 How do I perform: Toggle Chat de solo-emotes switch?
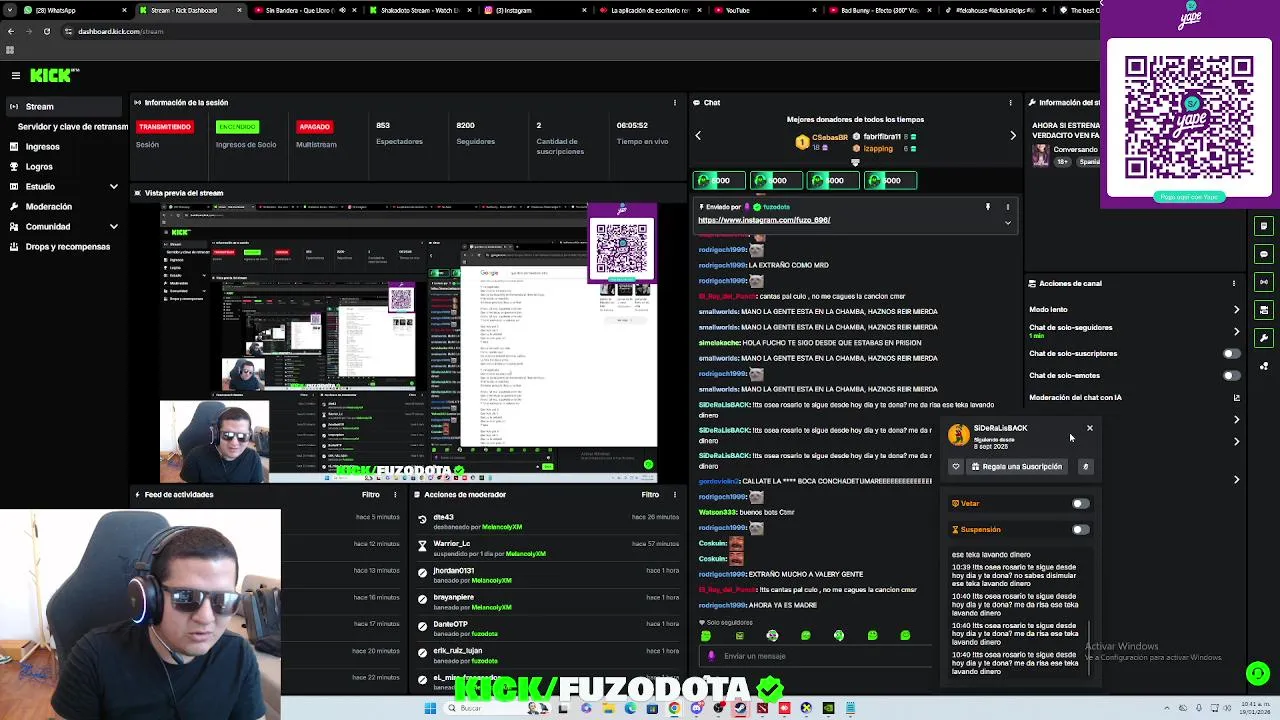1231,375
